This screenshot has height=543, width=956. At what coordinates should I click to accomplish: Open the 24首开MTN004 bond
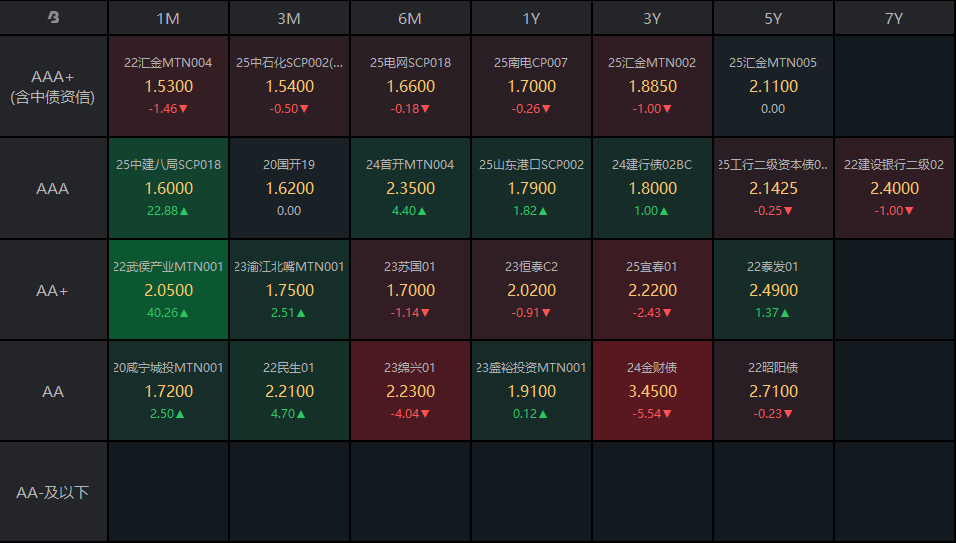(x=410, y=188)
